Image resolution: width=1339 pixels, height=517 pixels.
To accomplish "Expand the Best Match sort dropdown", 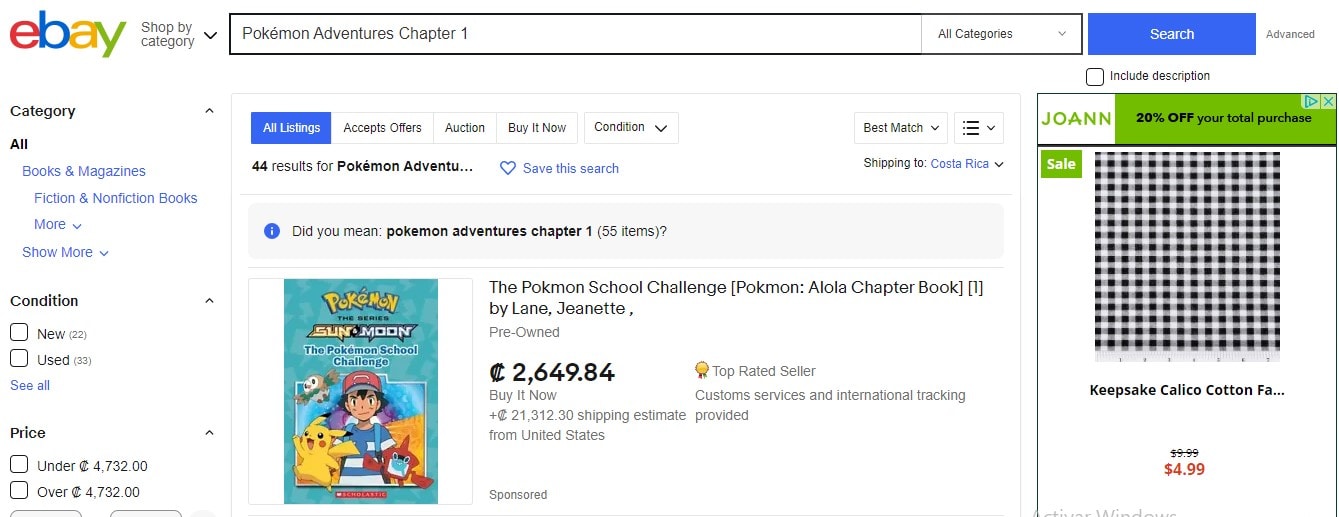I will [x=901, y=128].
